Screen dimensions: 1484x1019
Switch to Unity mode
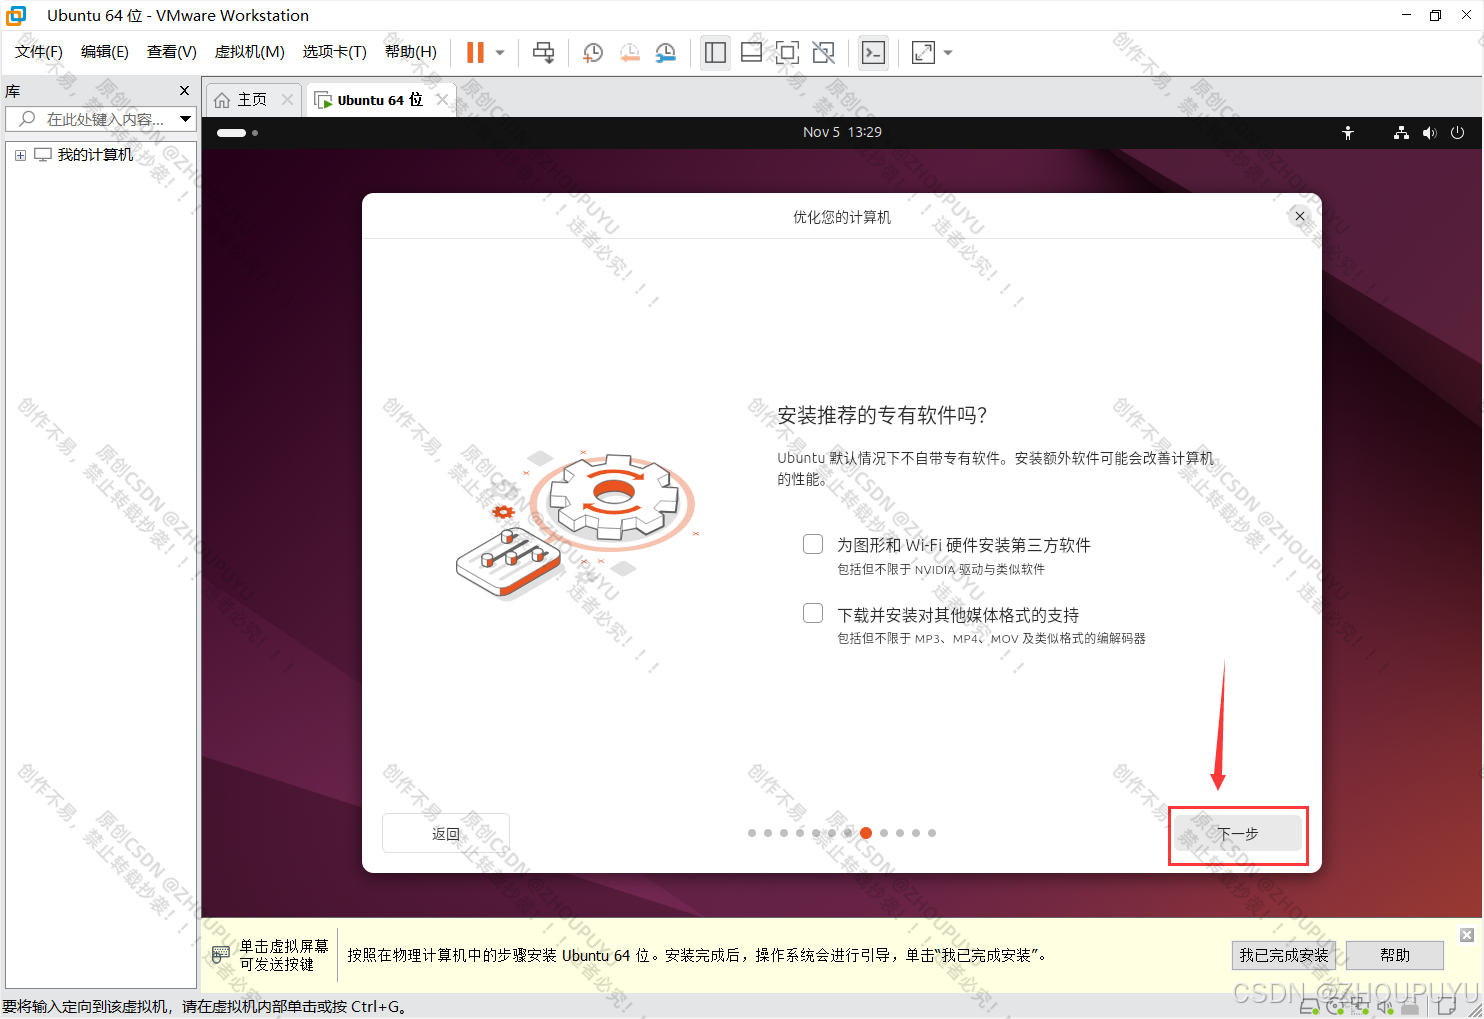tap(823, 53)
